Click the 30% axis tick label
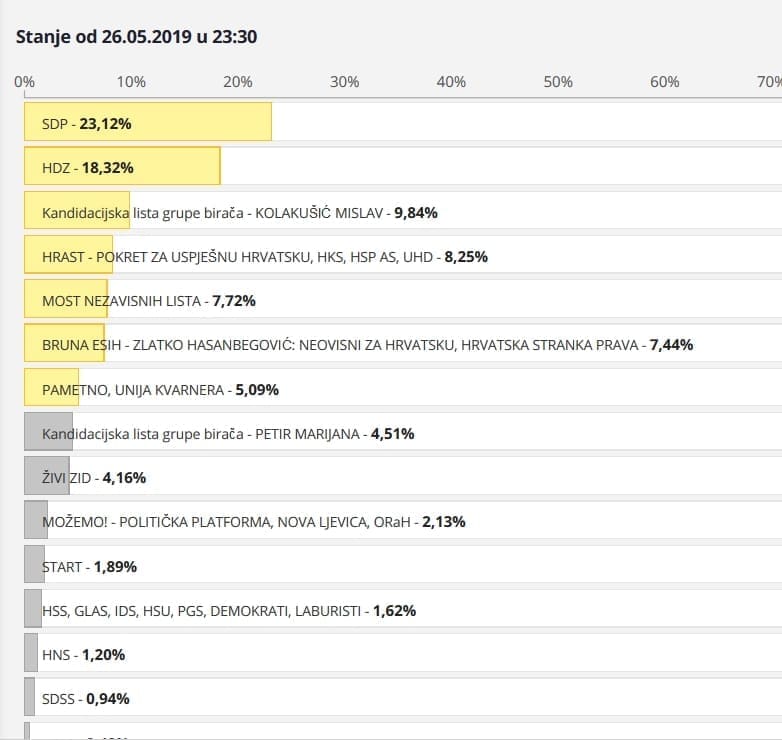Screen dimensions: 782x740 tap(344, 82)
